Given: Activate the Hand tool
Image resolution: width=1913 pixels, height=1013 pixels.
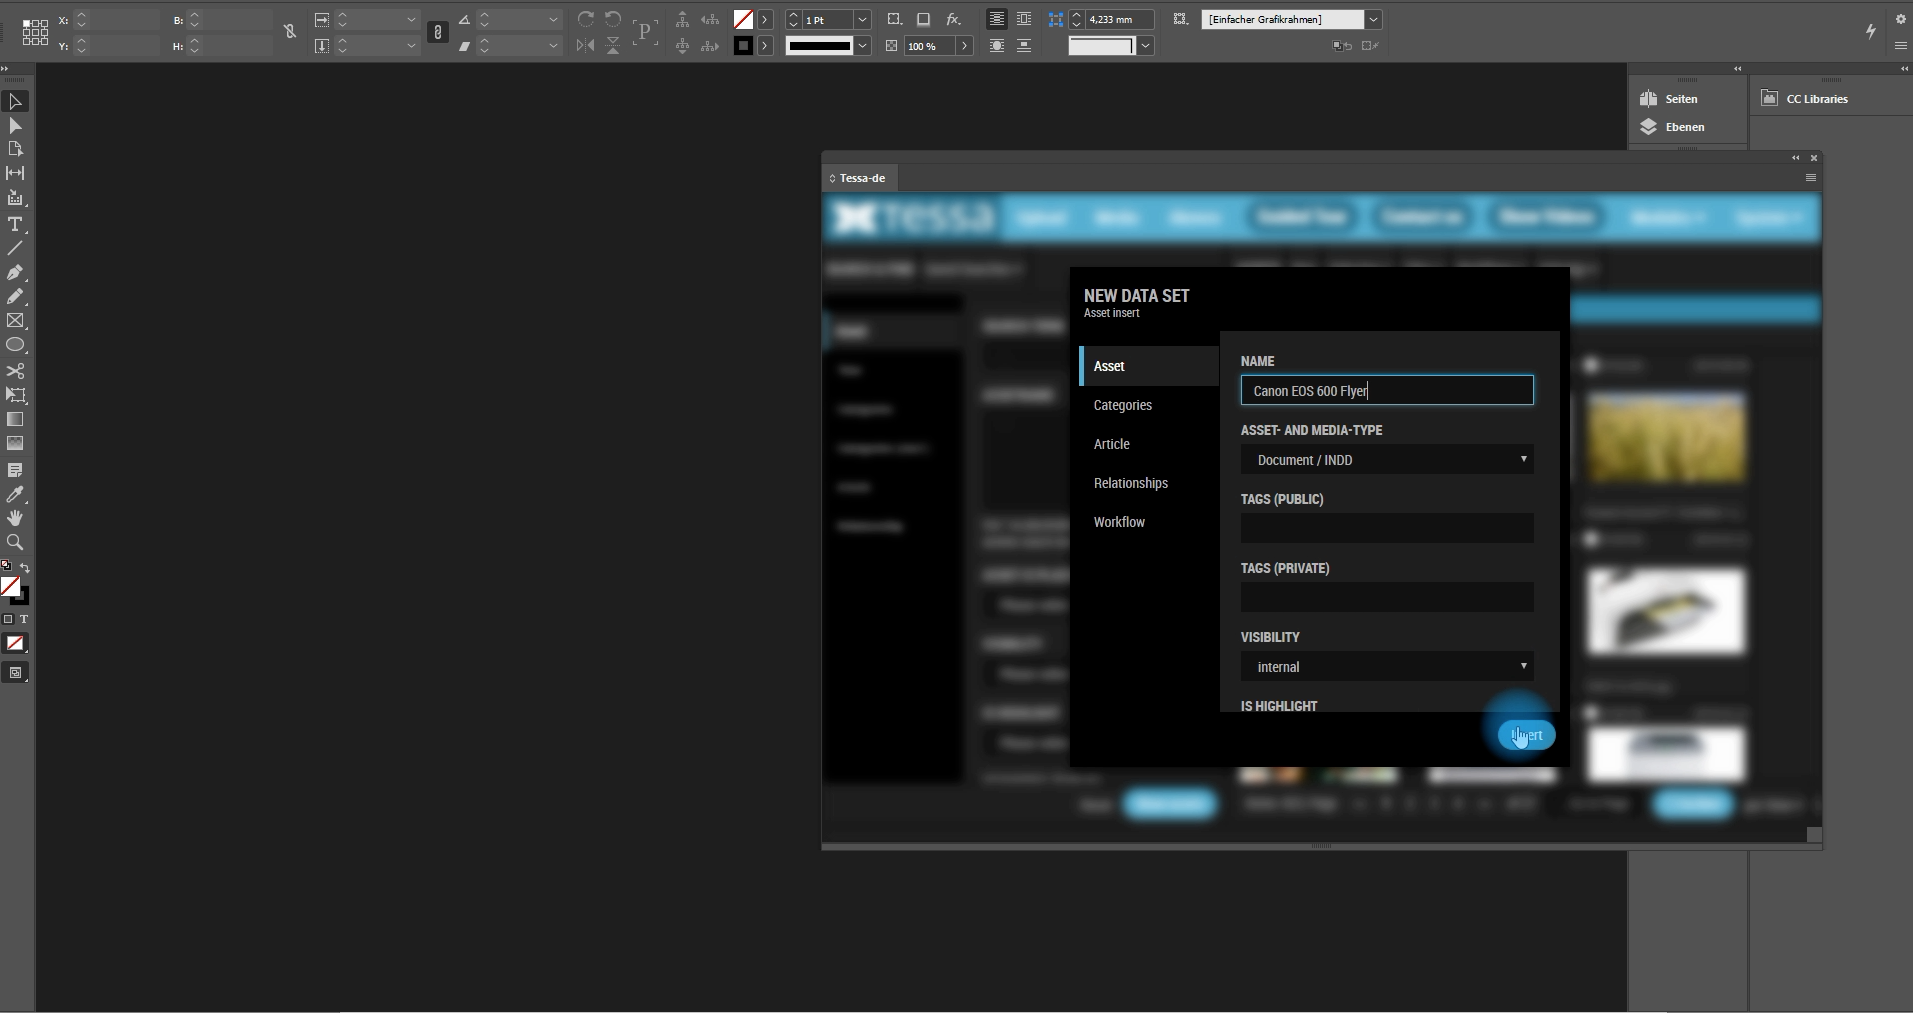Looking at the screenshot, I should pyautogui.click(x=15, y=518).
